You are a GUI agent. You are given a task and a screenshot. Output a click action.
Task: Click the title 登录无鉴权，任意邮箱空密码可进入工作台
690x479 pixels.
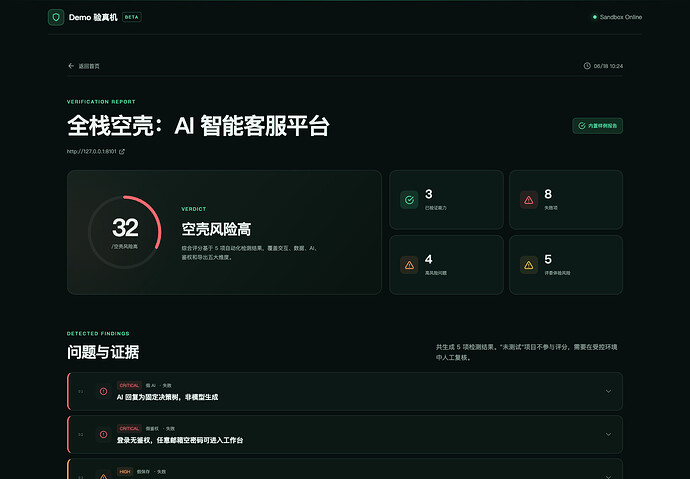pyautogui.click(x=180, y=440)
